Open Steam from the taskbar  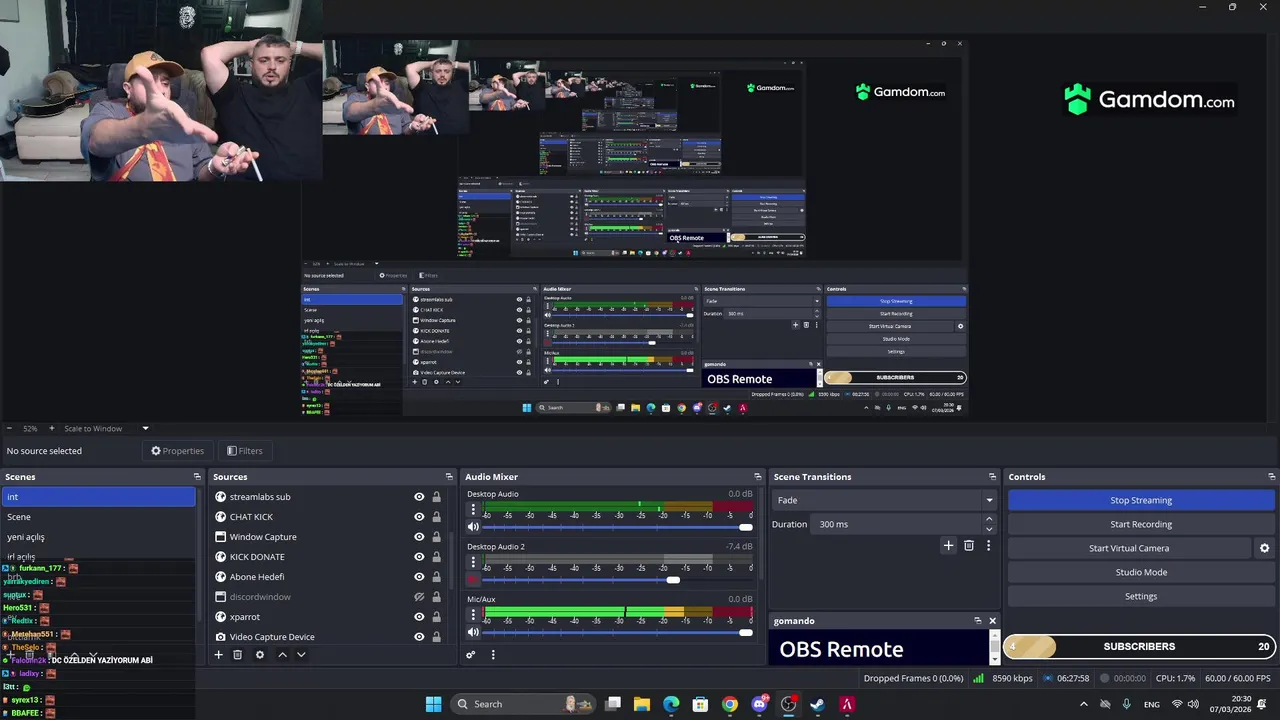click(x=817, y=704)
